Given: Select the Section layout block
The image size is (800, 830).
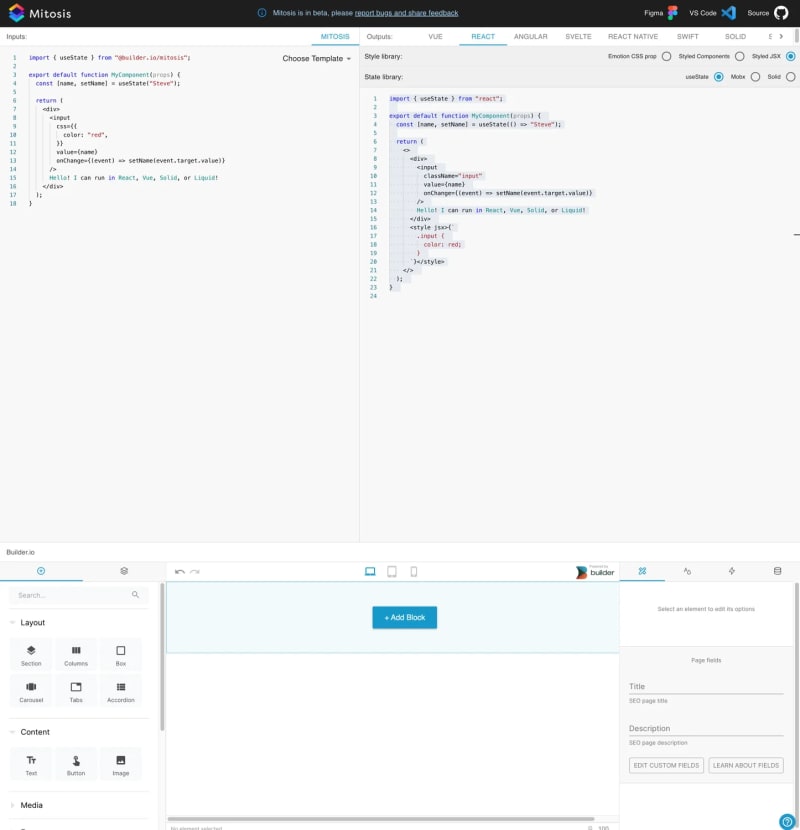Looking at the screenshot, I should tap(31, 655).
